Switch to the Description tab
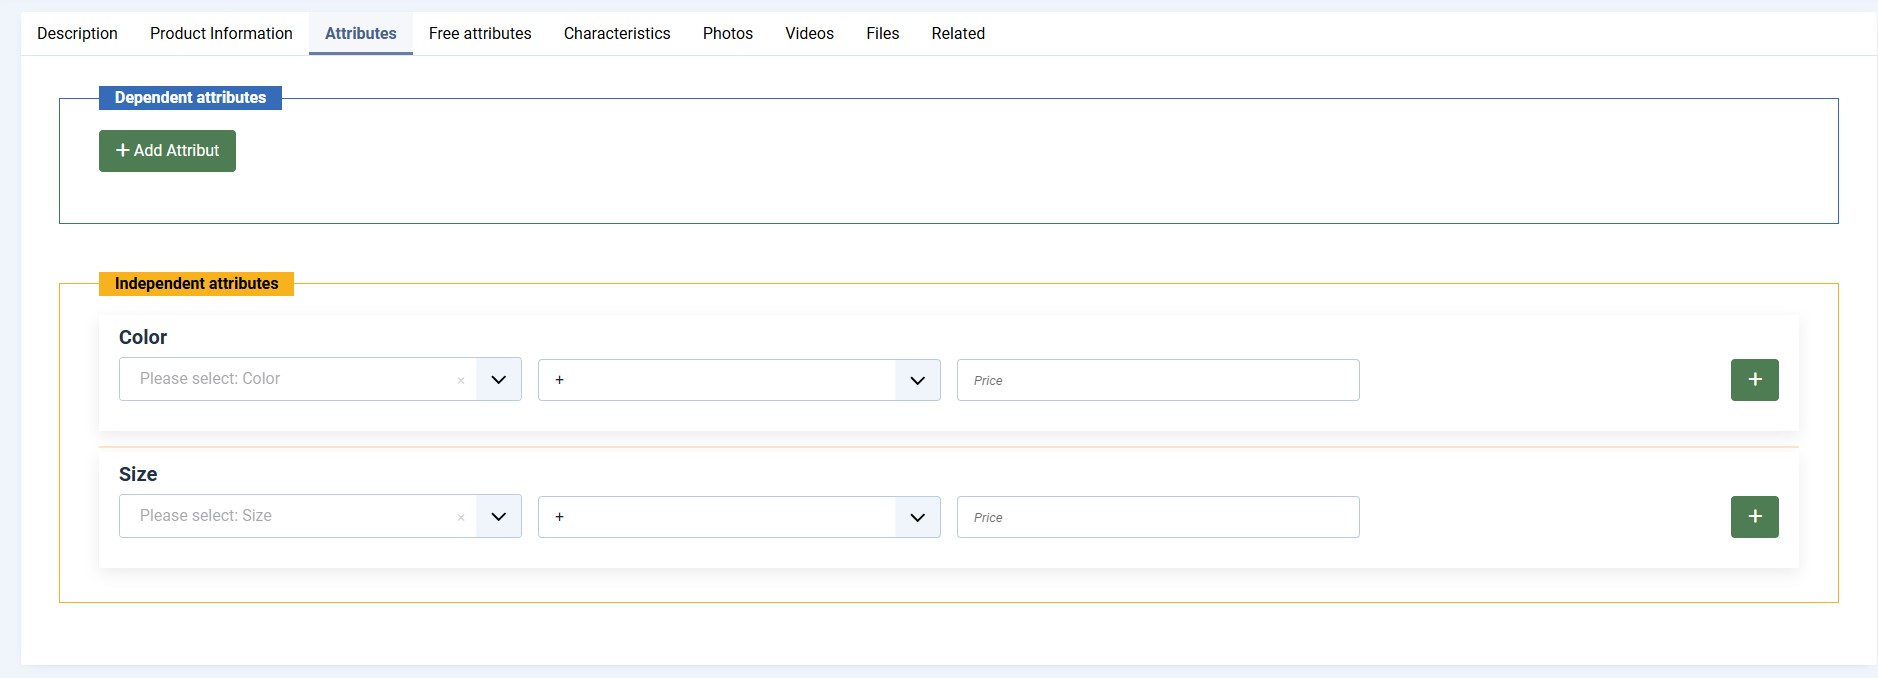1878x678 pixels. coord(77,33)
